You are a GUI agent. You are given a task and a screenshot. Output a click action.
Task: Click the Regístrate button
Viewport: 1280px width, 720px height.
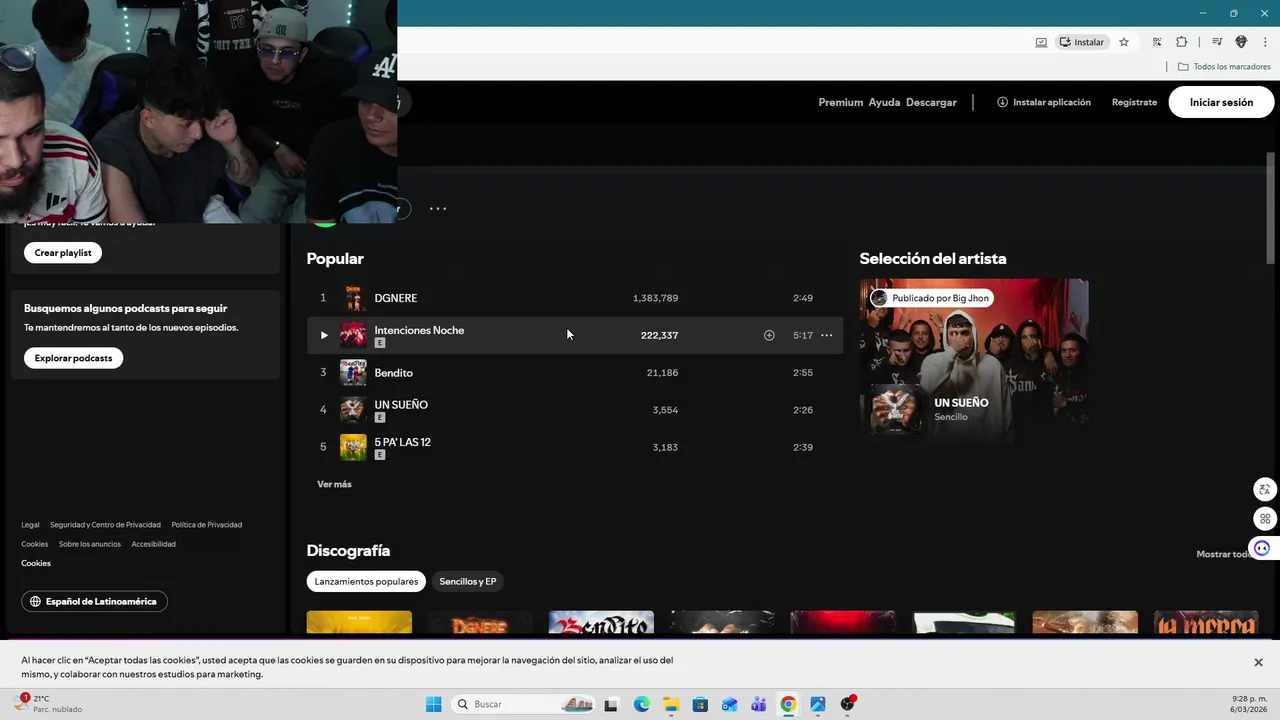(1134, 102)
